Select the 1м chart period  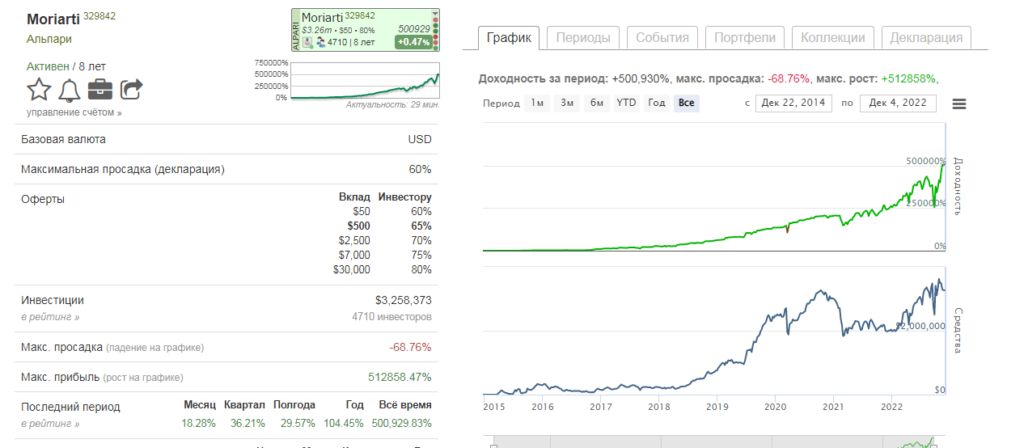tap(537, 103)
